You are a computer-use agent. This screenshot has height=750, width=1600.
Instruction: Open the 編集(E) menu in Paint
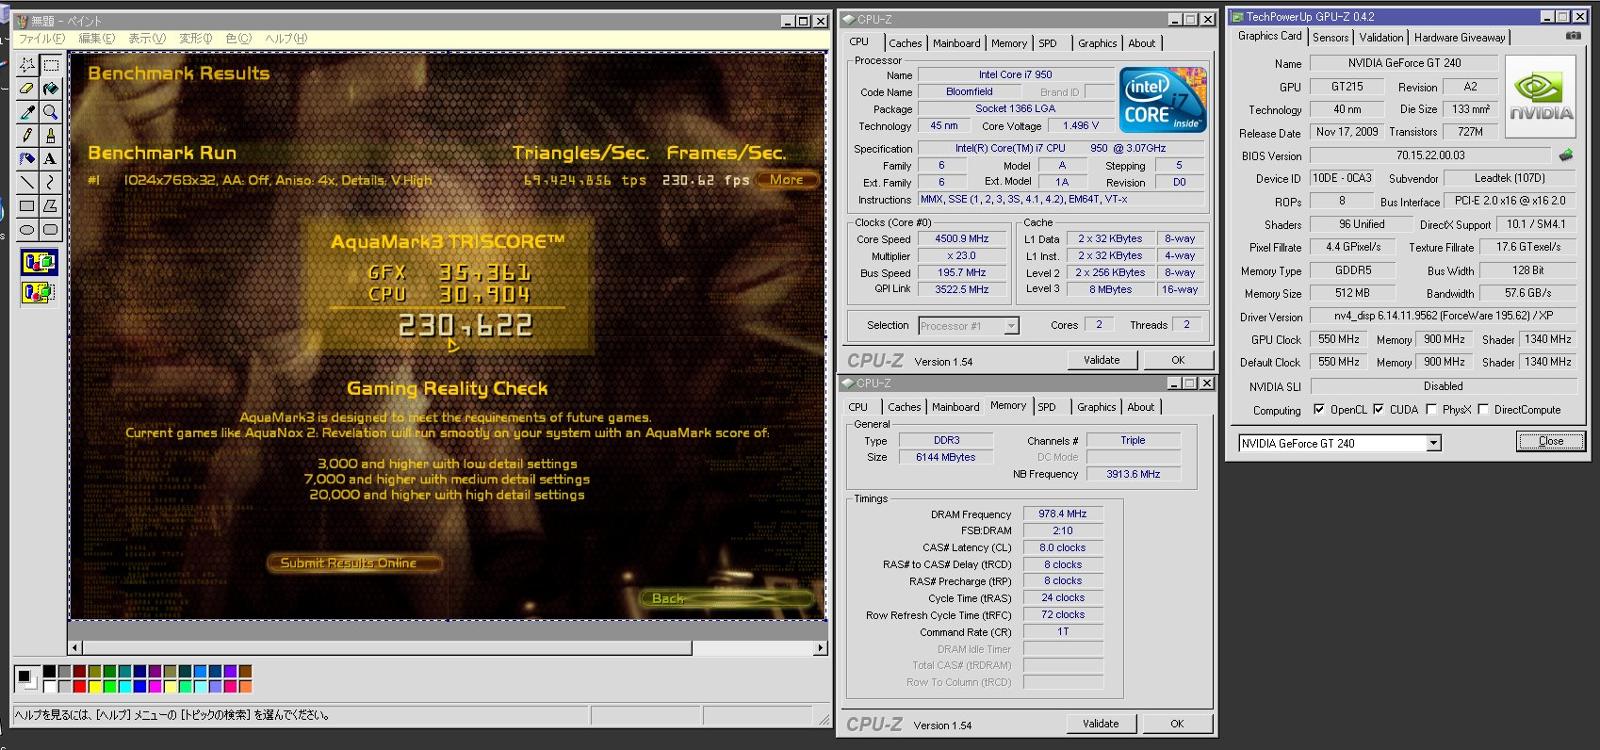(x=97, y=38)
